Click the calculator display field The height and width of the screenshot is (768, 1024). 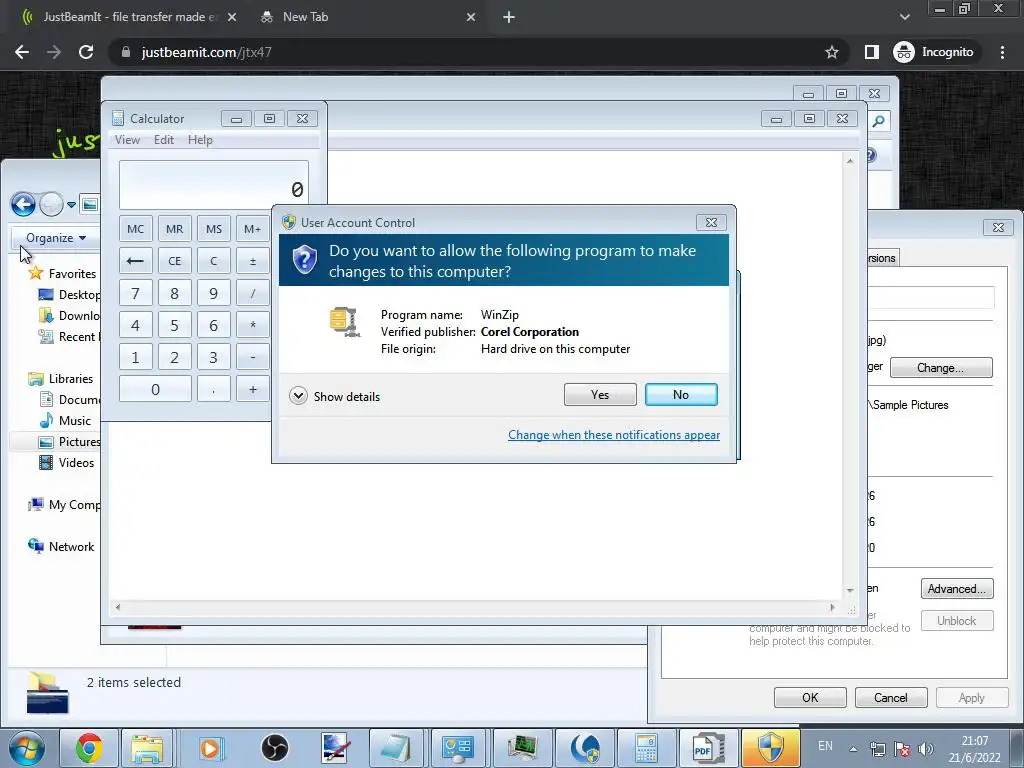(x=214, y=185)
